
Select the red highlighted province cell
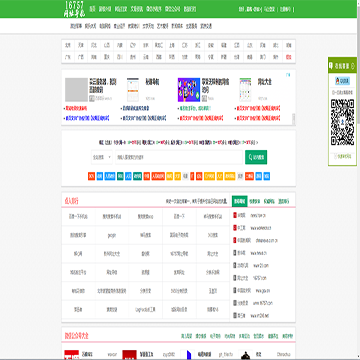(288, 57)
